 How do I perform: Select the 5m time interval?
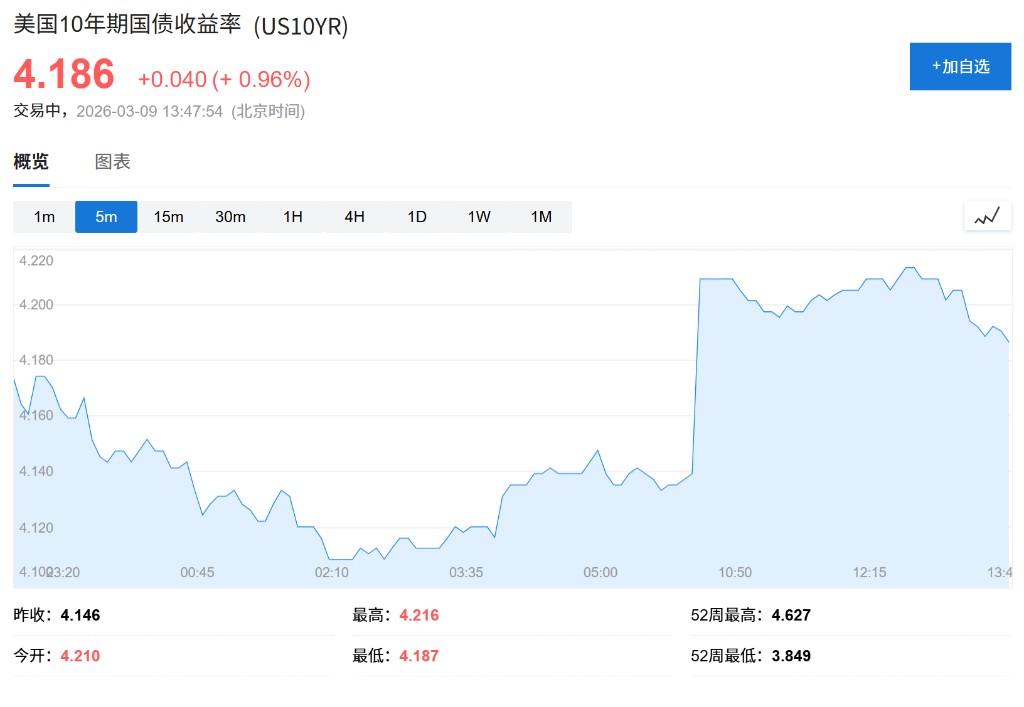pyautogui.click(x=106, y=217)
